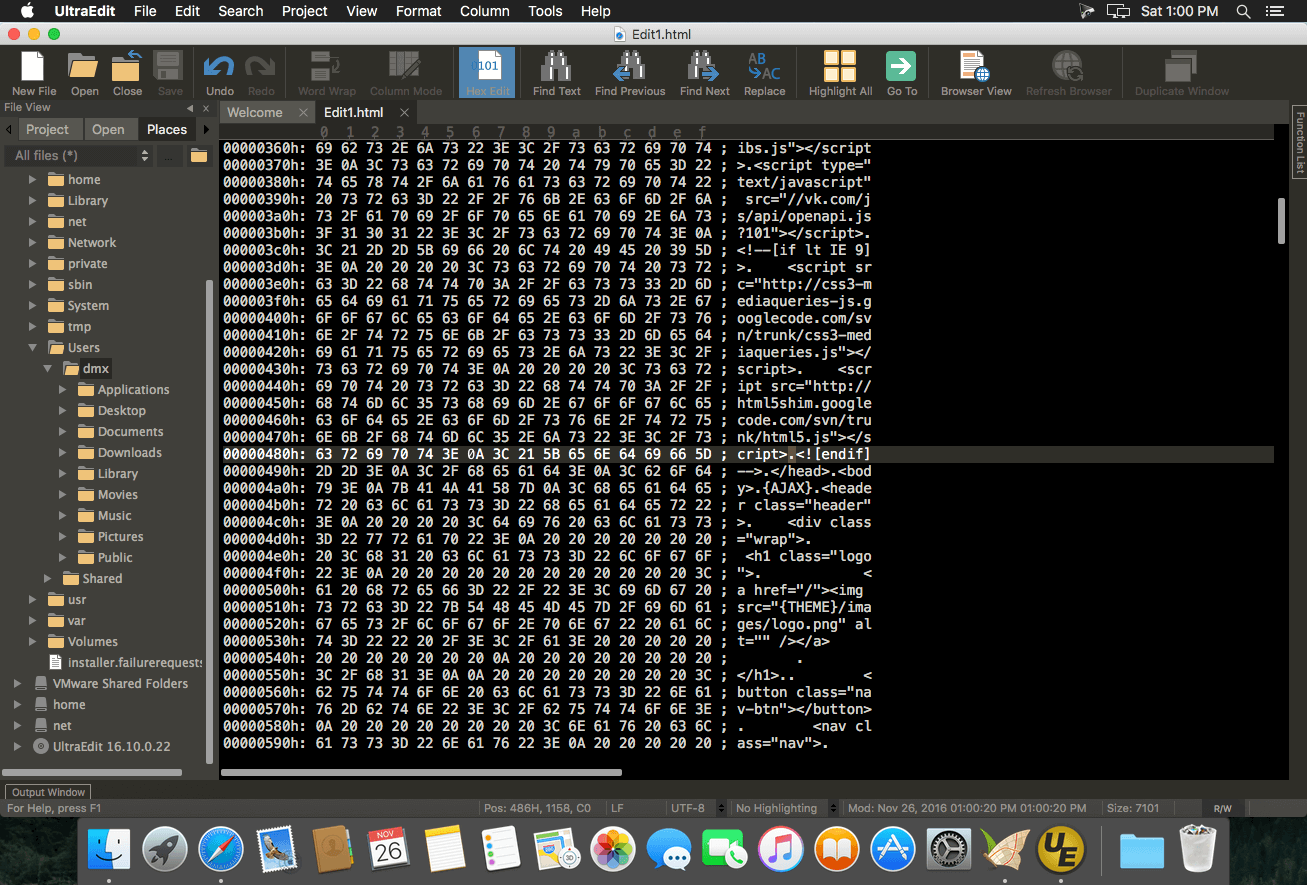Expand the Documents folder
The height and width of the screenshot is (885, 1307).
click(x=63, y=432)
